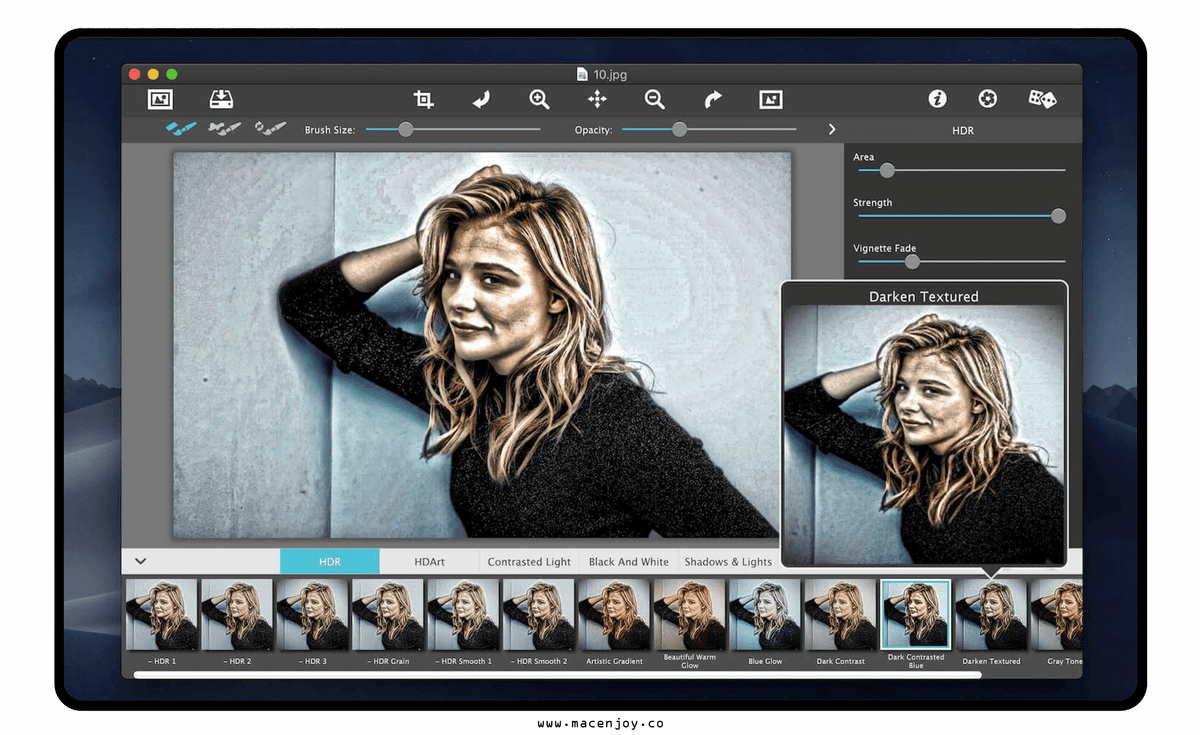This screenshot has height=735, width=1200.
Task: Collapse the presets strip with the down chevron
Action: coord(141,561)
